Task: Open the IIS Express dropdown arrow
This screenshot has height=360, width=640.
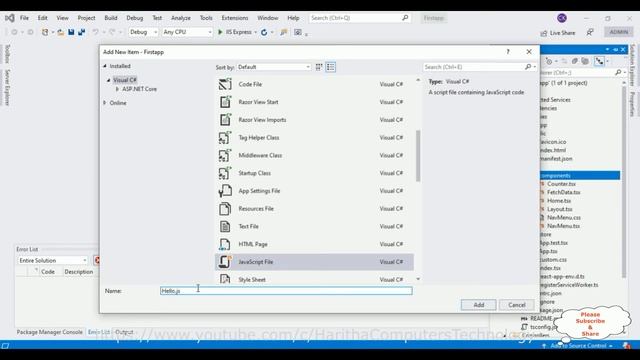Action: (x=256, y=32)
